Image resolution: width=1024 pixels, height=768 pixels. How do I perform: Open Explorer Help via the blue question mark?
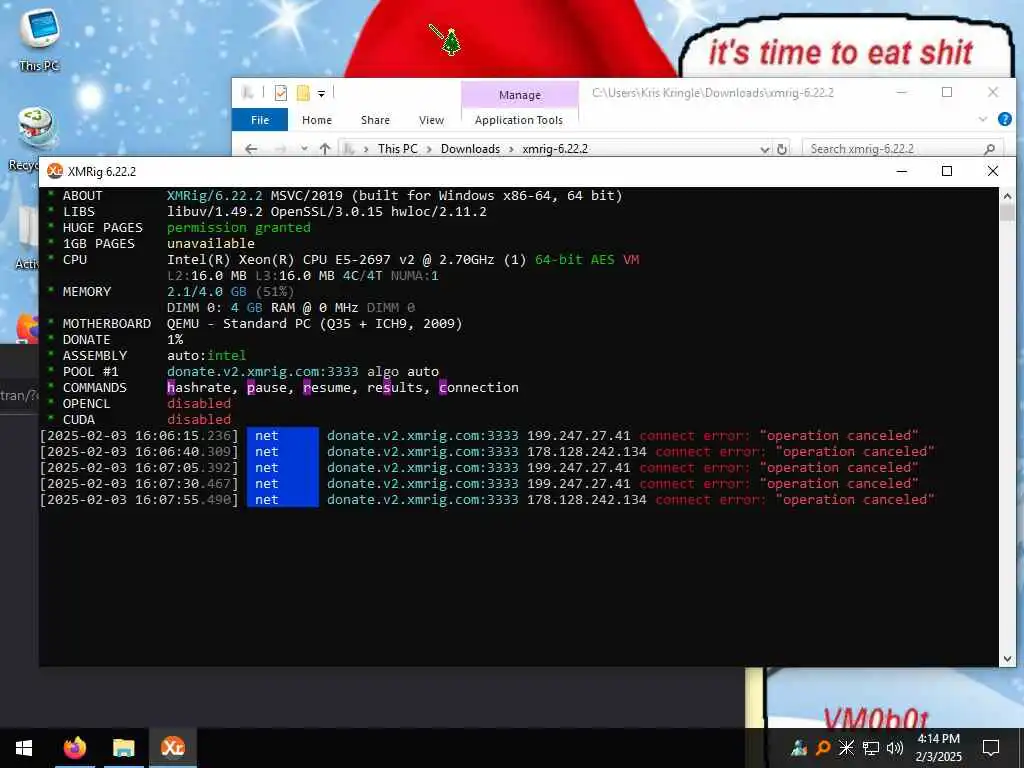(x=1004, y=119)
